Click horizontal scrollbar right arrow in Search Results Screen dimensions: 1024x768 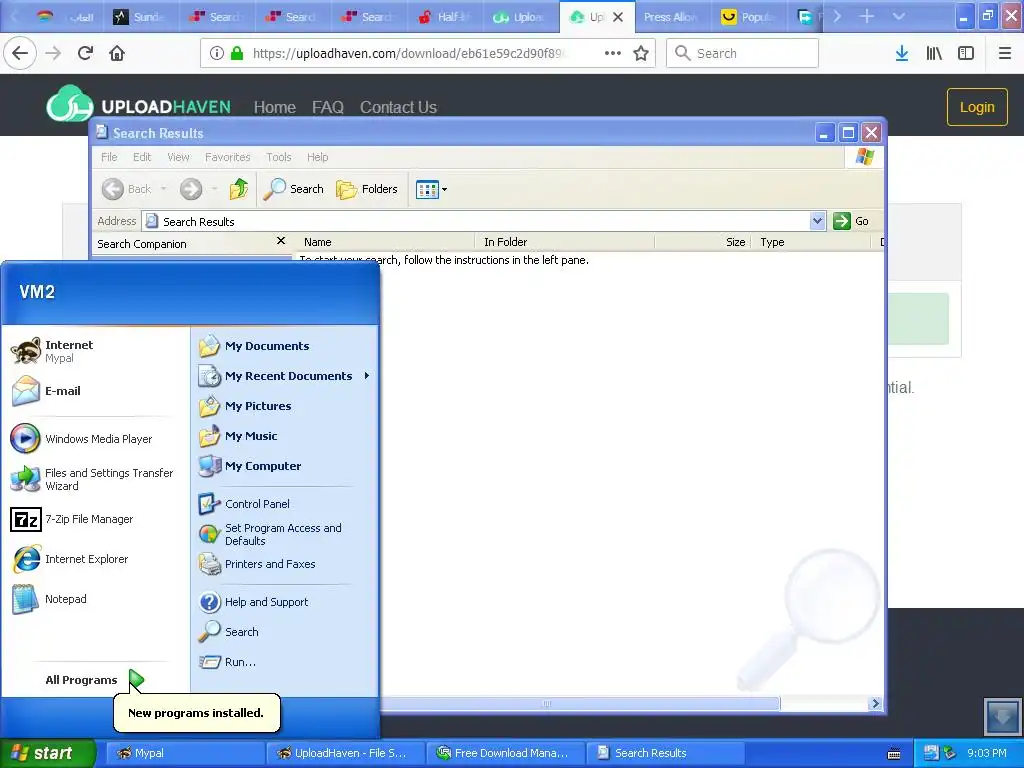[875, 703]
